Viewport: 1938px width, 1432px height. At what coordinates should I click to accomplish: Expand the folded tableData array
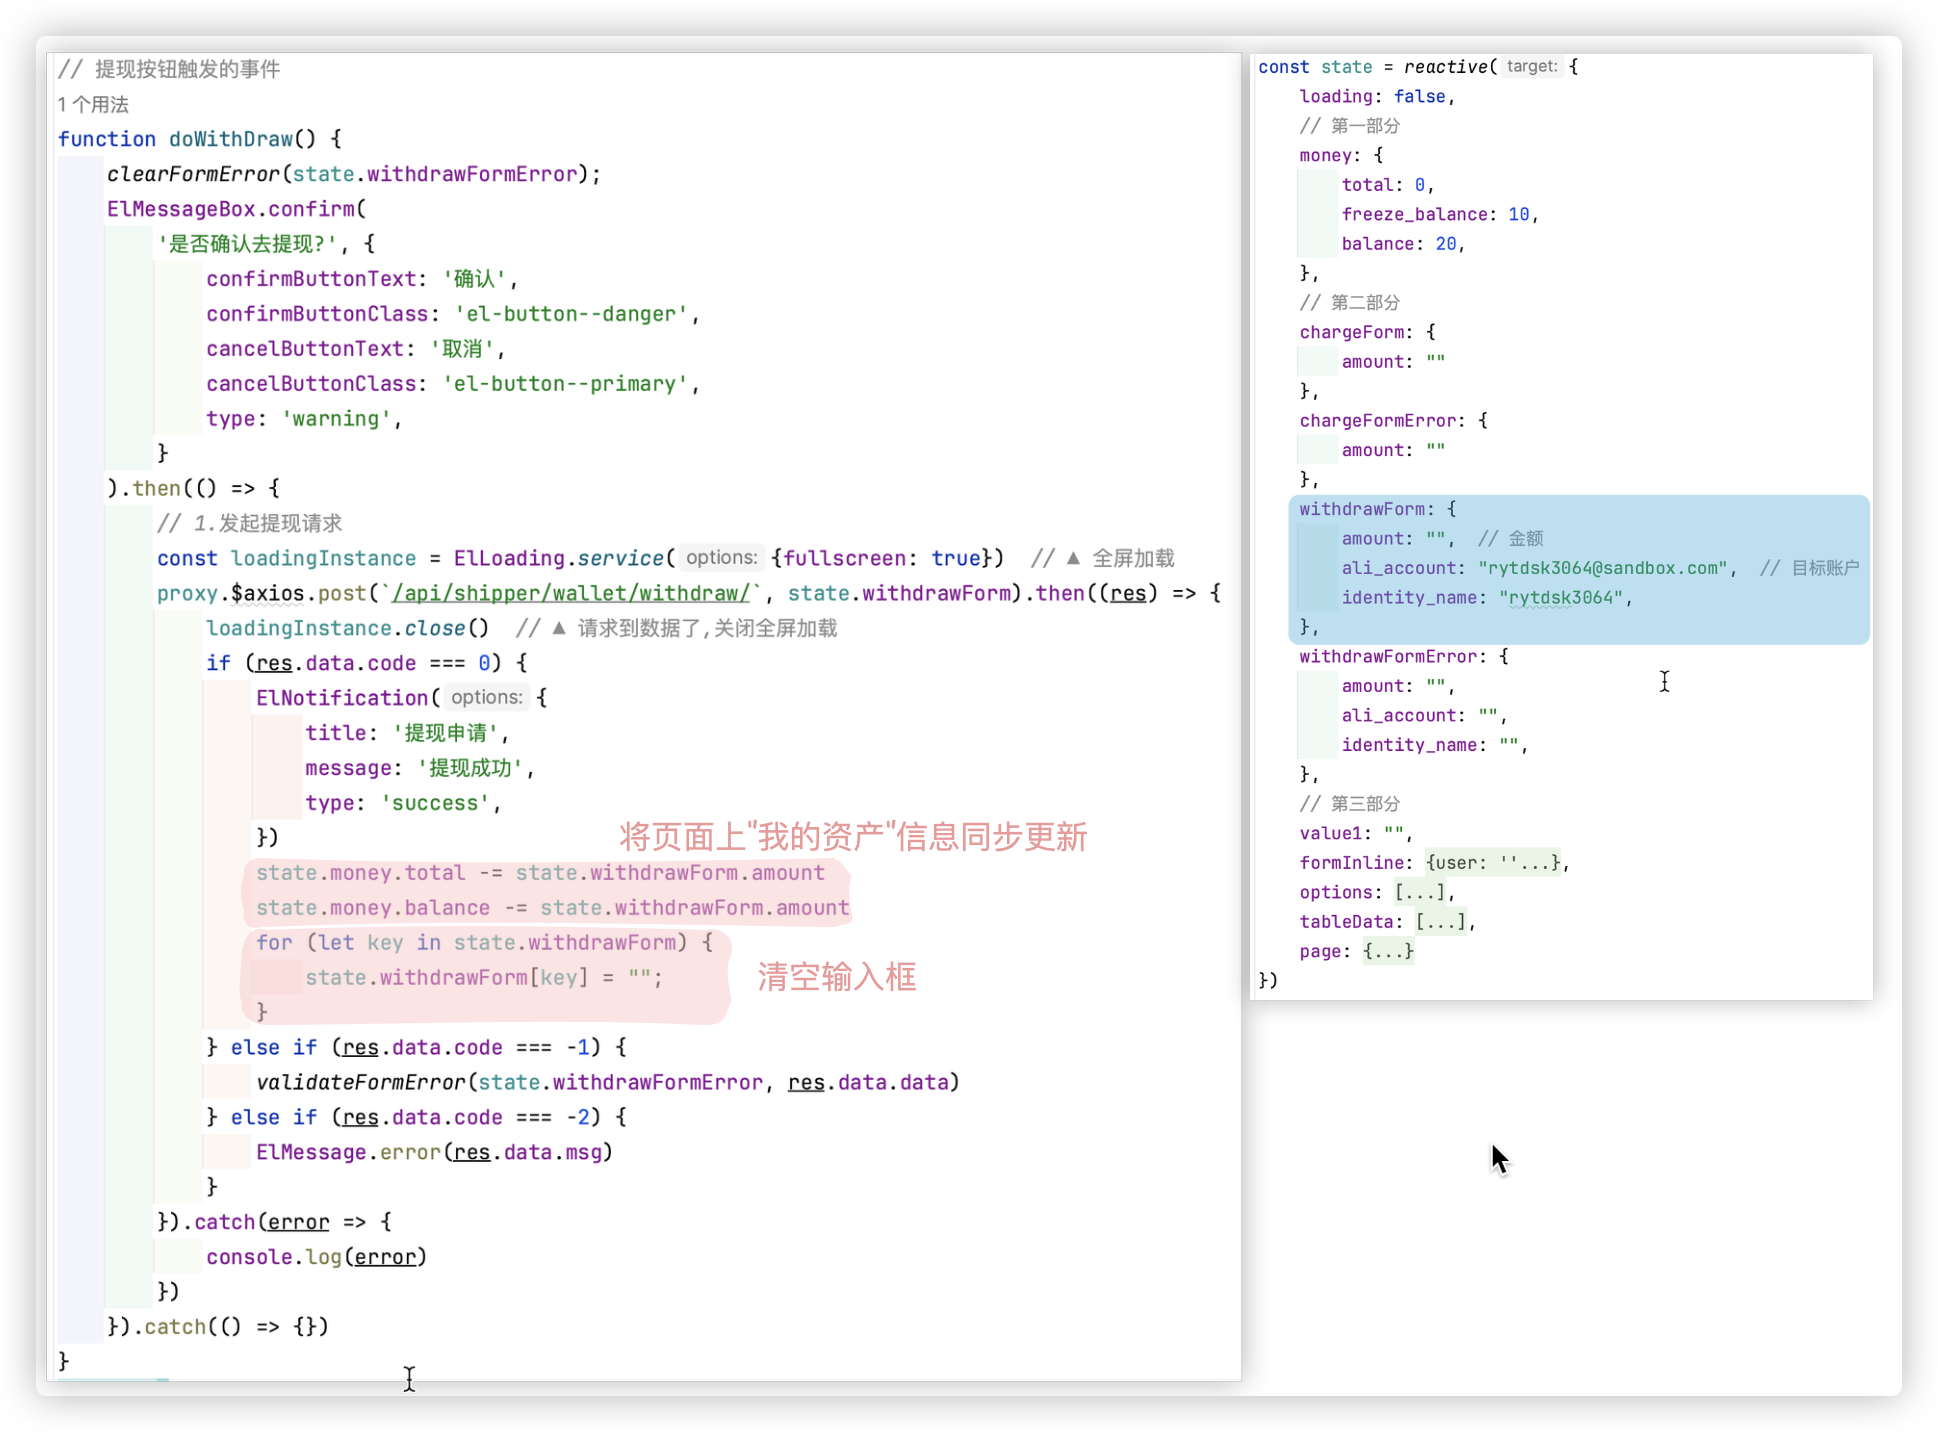pos(1441,922)
